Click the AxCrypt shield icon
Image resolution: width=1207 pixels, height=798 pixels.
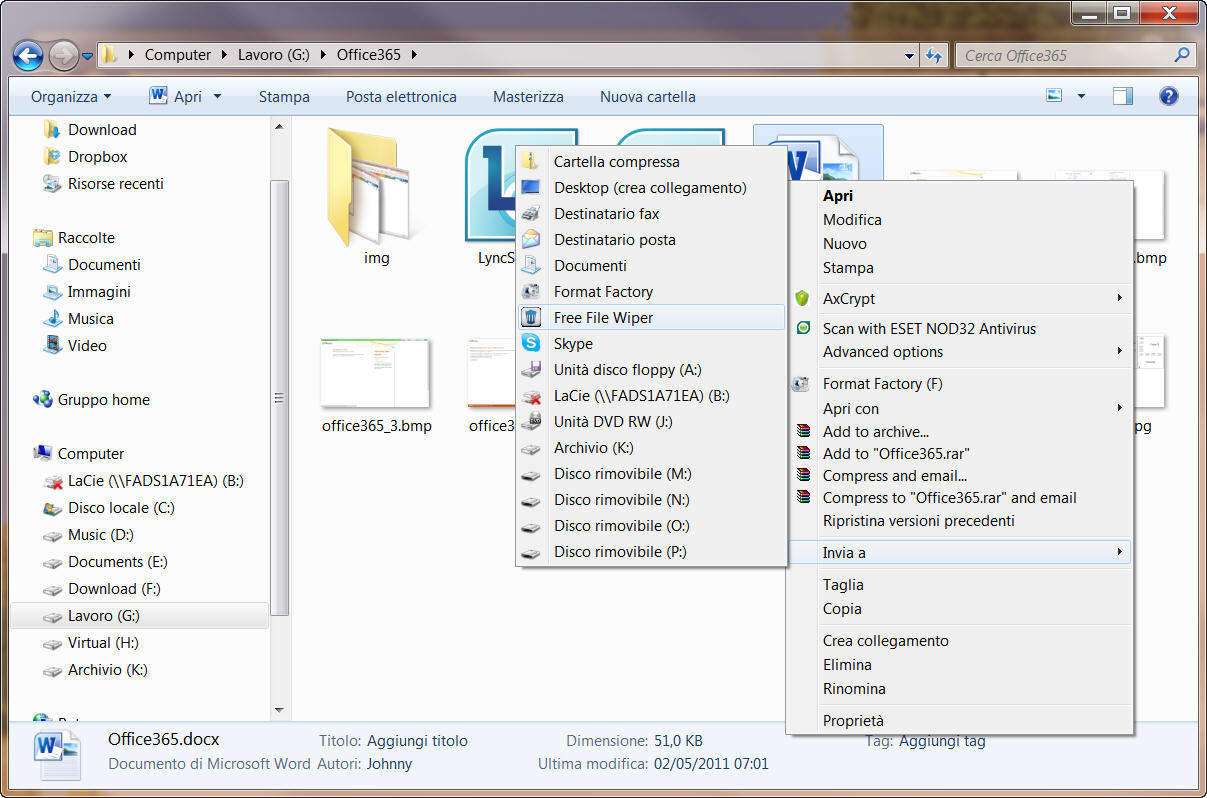point(802,298)
